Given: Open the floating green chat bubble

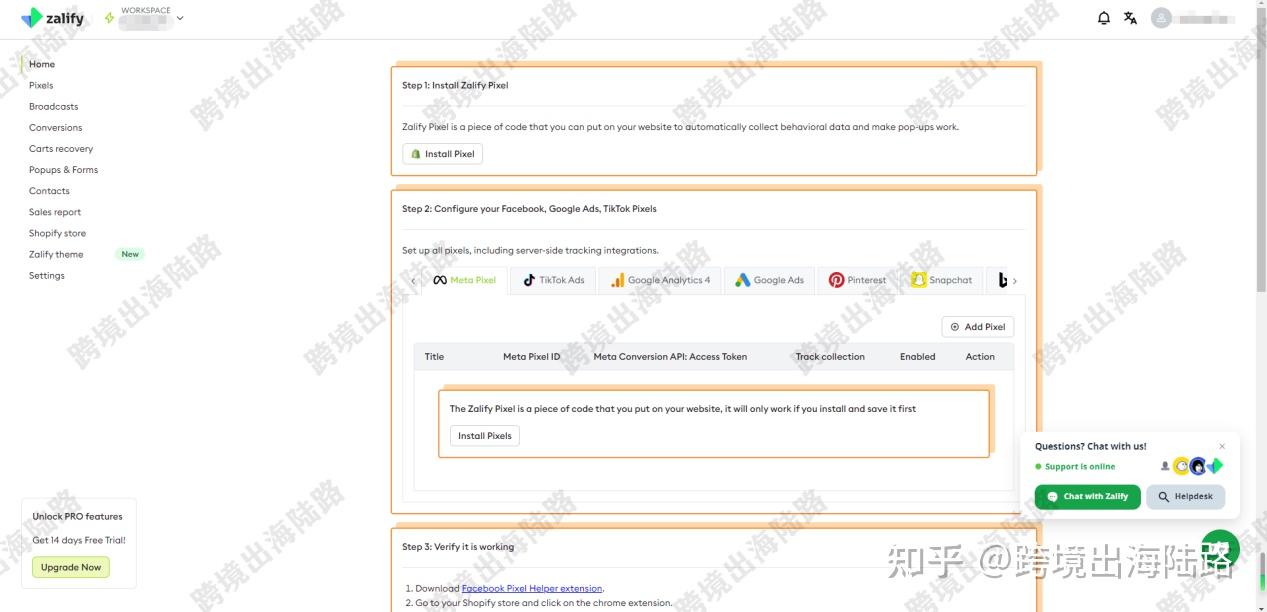Looking at the screenshot, I should click(x=1219, y=548).
